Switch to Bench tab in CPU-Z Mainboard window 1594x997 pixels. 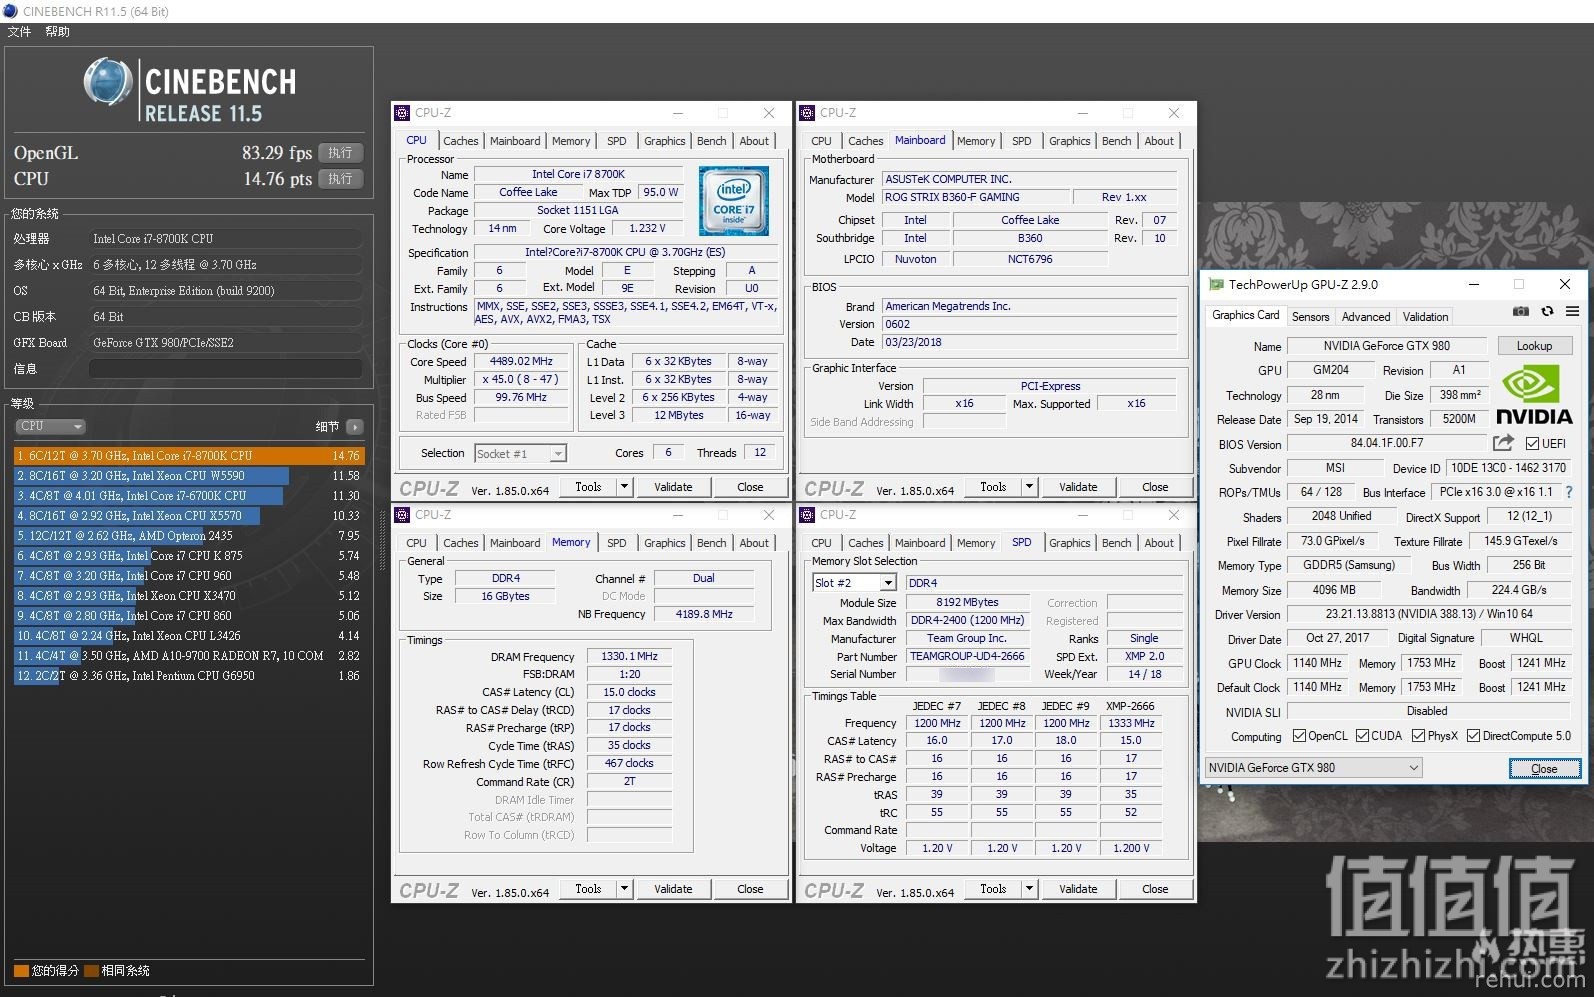click(1116, 141)
